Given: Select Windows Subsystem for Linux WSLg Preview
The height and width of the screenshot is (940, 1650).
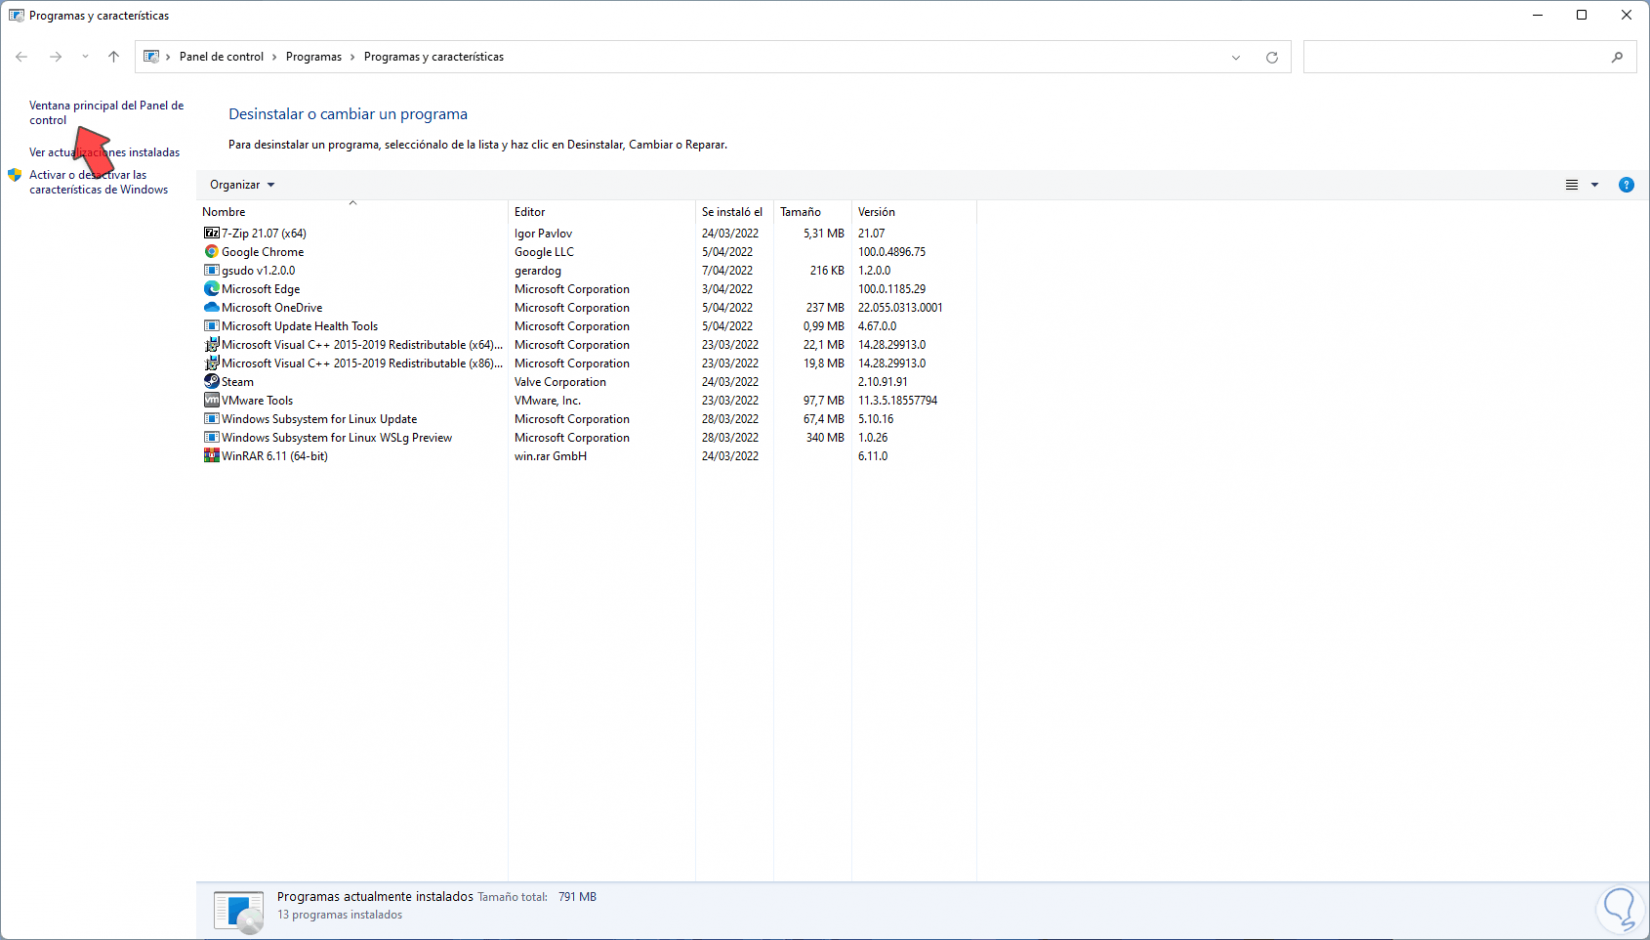Looking at the screenshot, I should (336, 437).
